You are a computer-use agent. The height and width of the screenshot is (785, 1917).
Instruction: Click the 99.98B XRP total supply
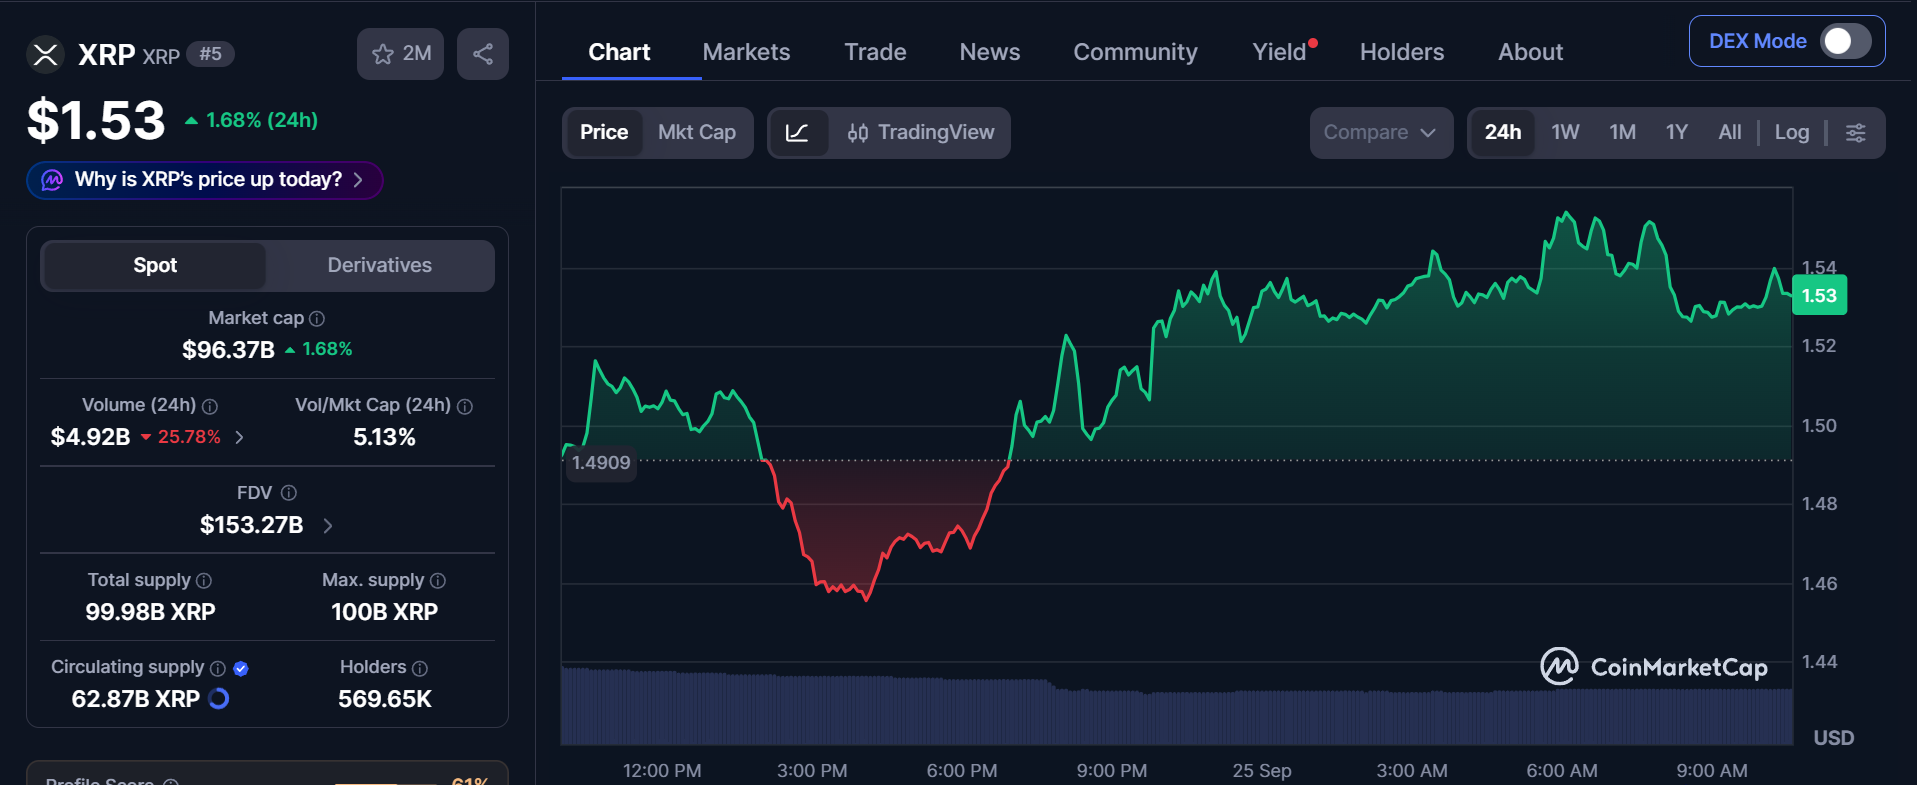(x=150, y=612)
